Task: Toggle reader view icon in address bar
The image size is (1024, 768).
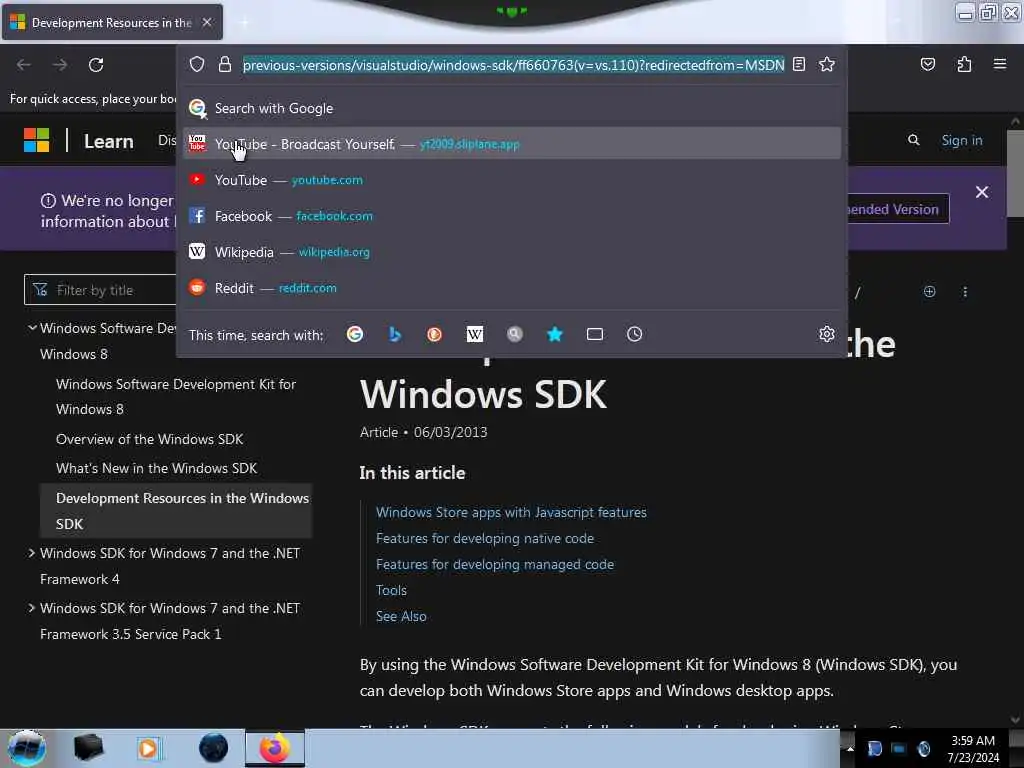Action: 799,64
